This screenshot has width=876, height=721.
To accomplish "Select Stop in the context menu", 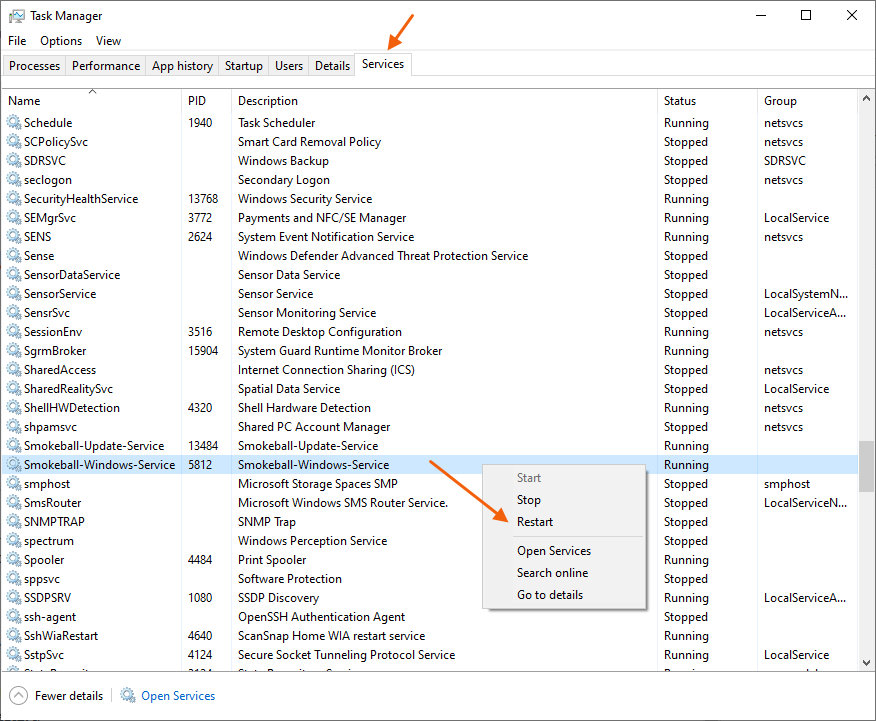I will tap(529, 500).
